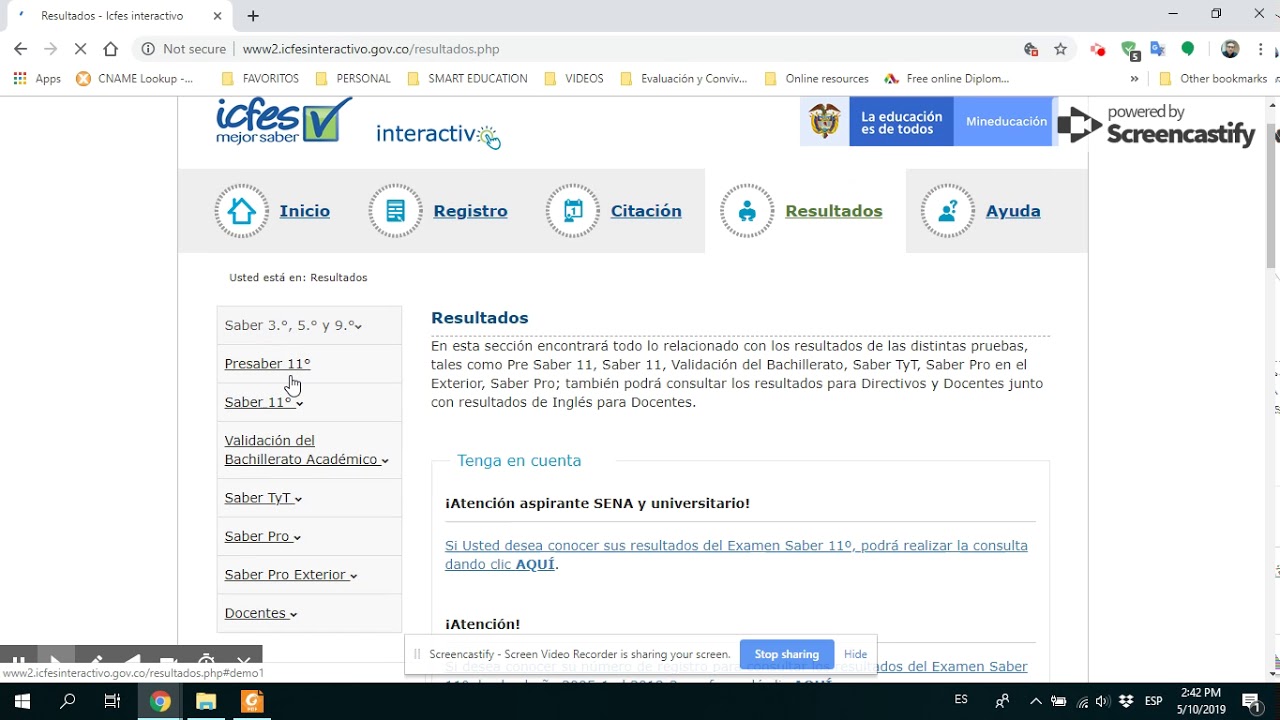Click the Saber 11° results consultation link

[x=736, y=555]
